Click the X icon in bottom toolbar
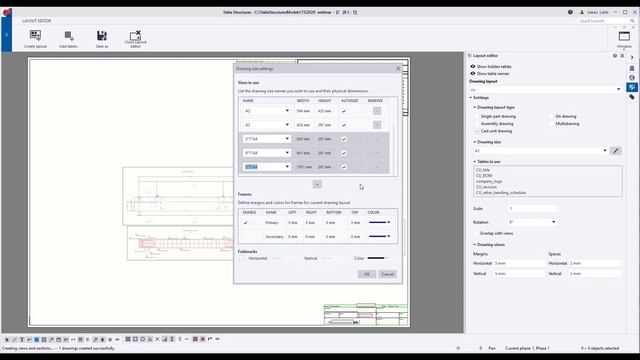The image size is (640, 360). (x=157, y=339)
